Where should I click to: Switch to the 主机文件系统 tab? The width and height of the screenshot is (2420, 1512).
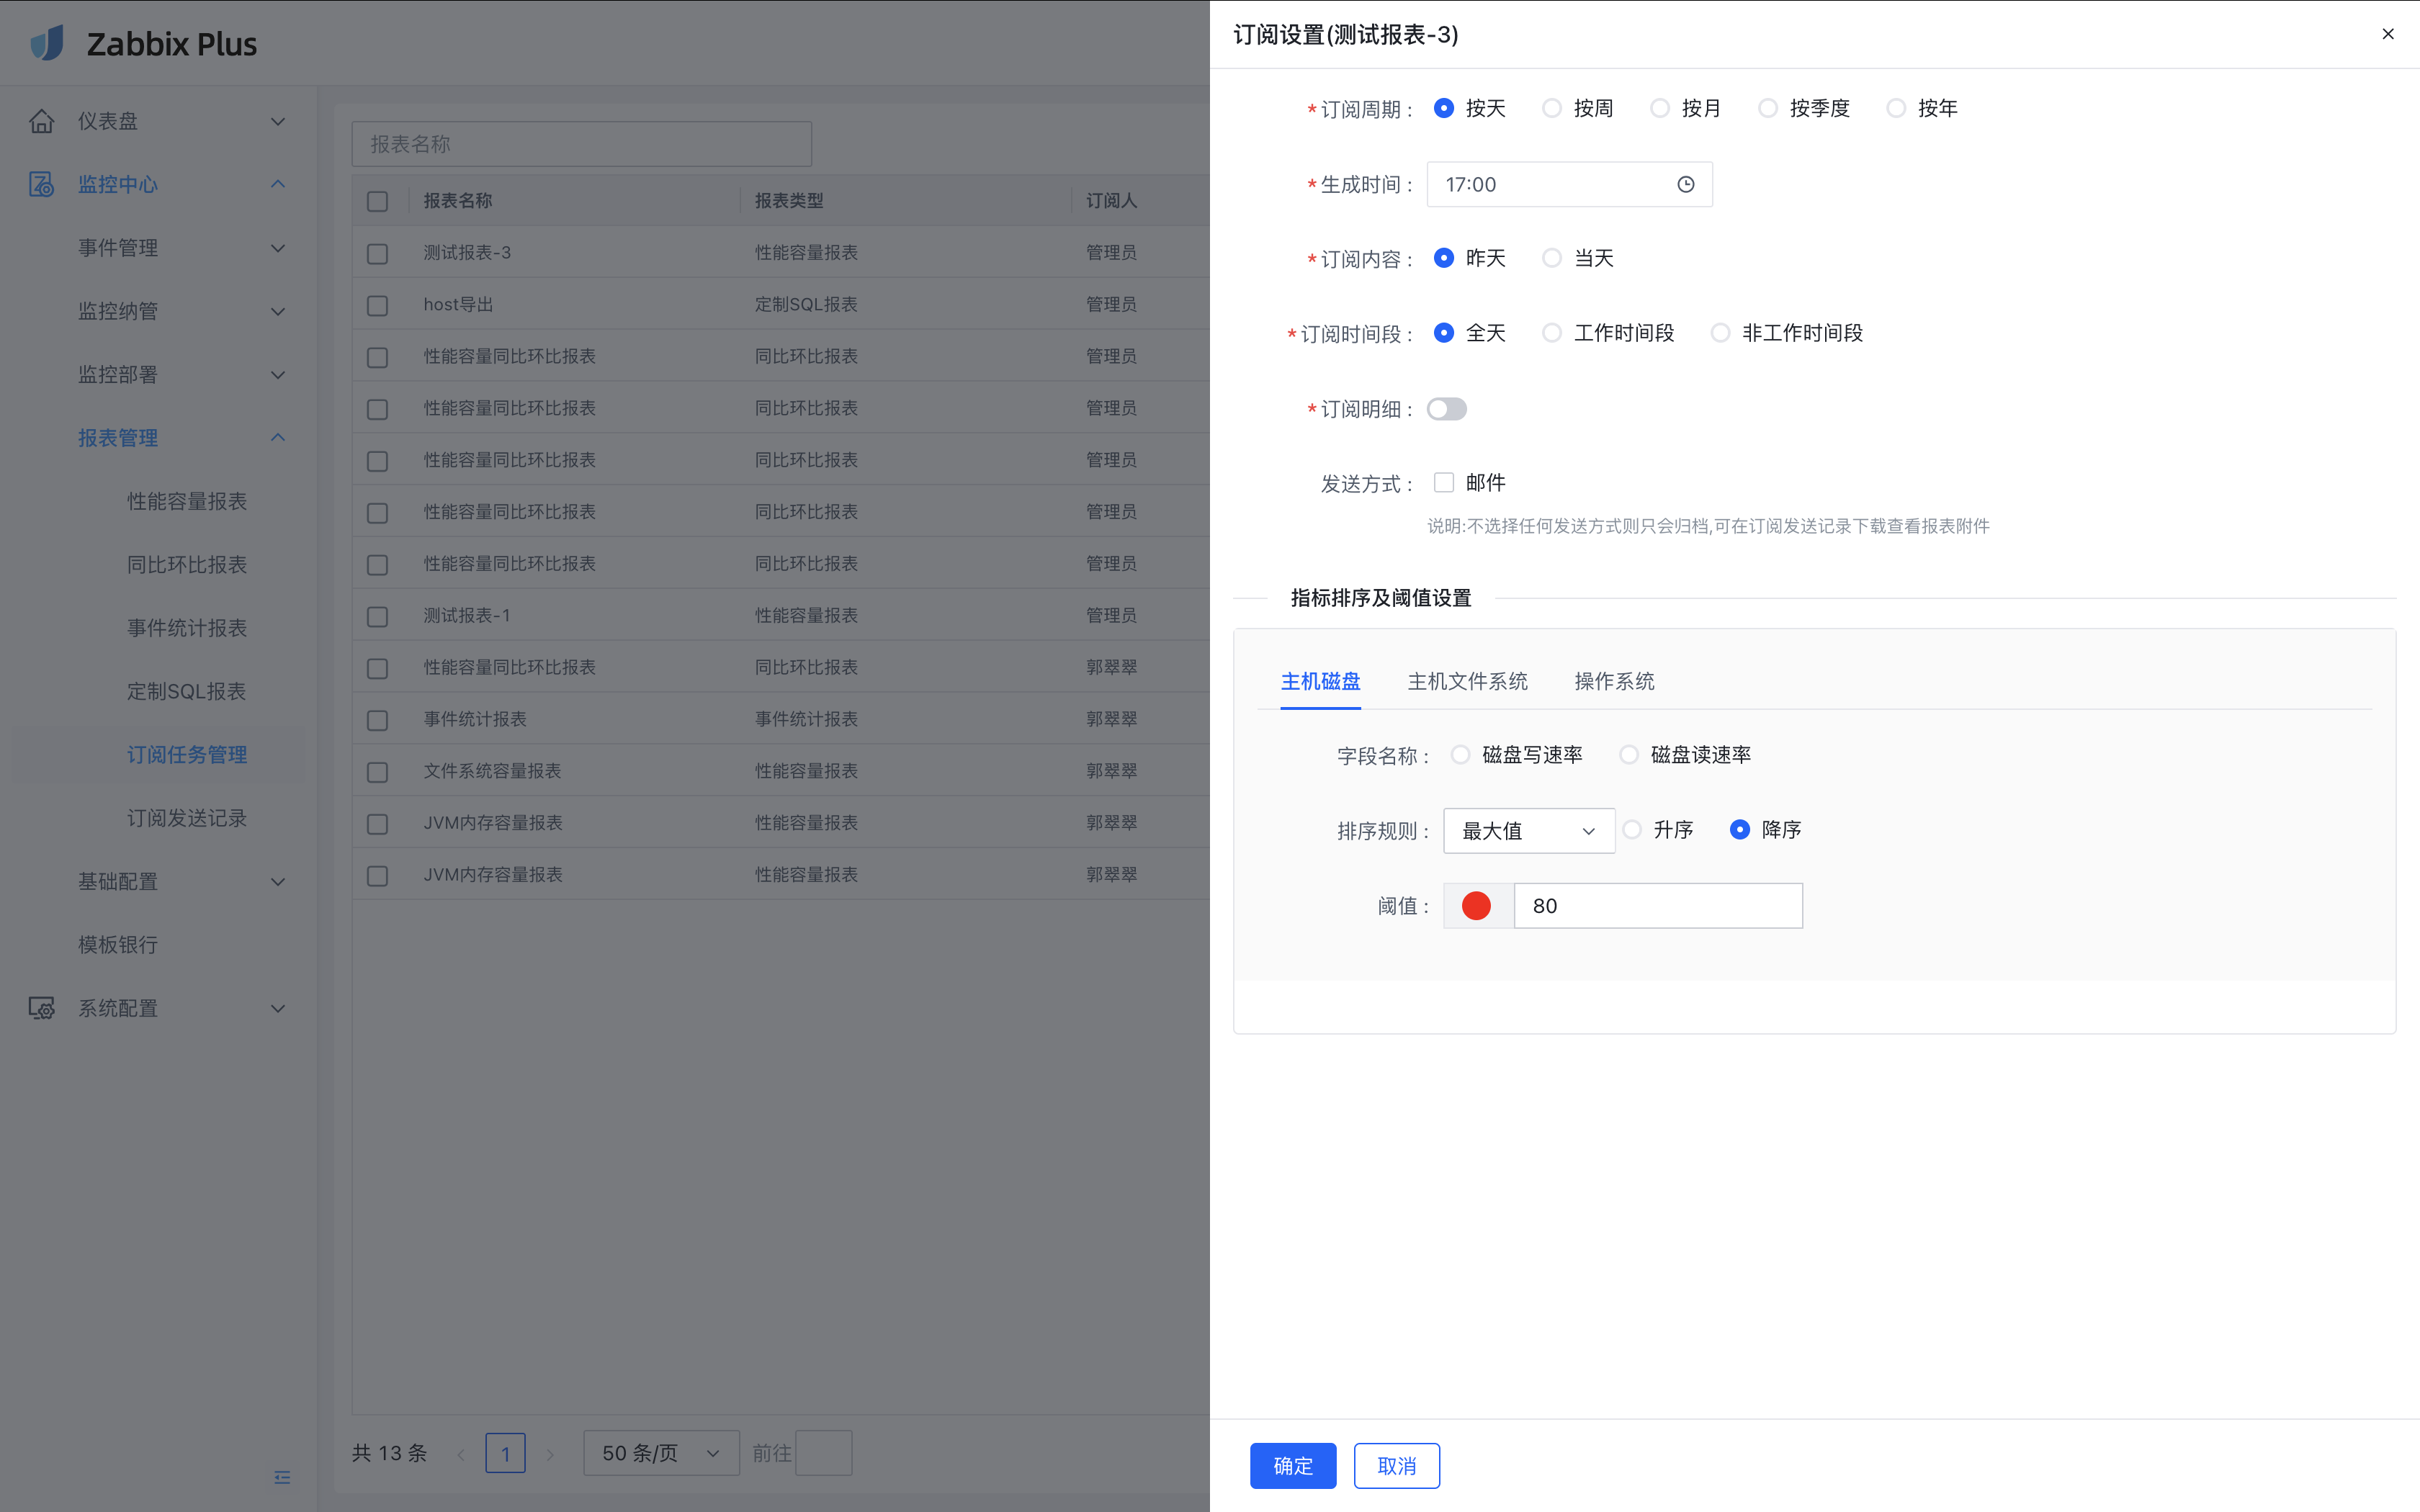[1466, 681]
